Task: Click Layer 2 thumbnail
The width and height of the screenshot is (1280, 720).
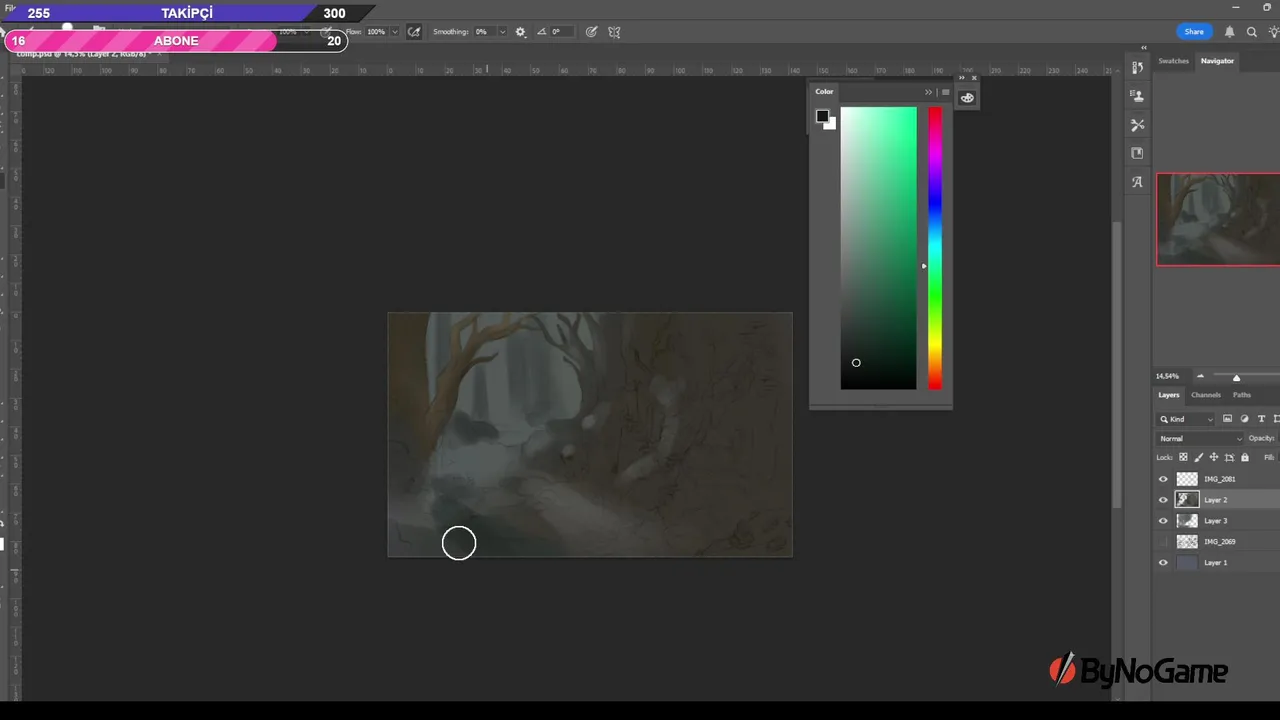Action: [1187, 500]
